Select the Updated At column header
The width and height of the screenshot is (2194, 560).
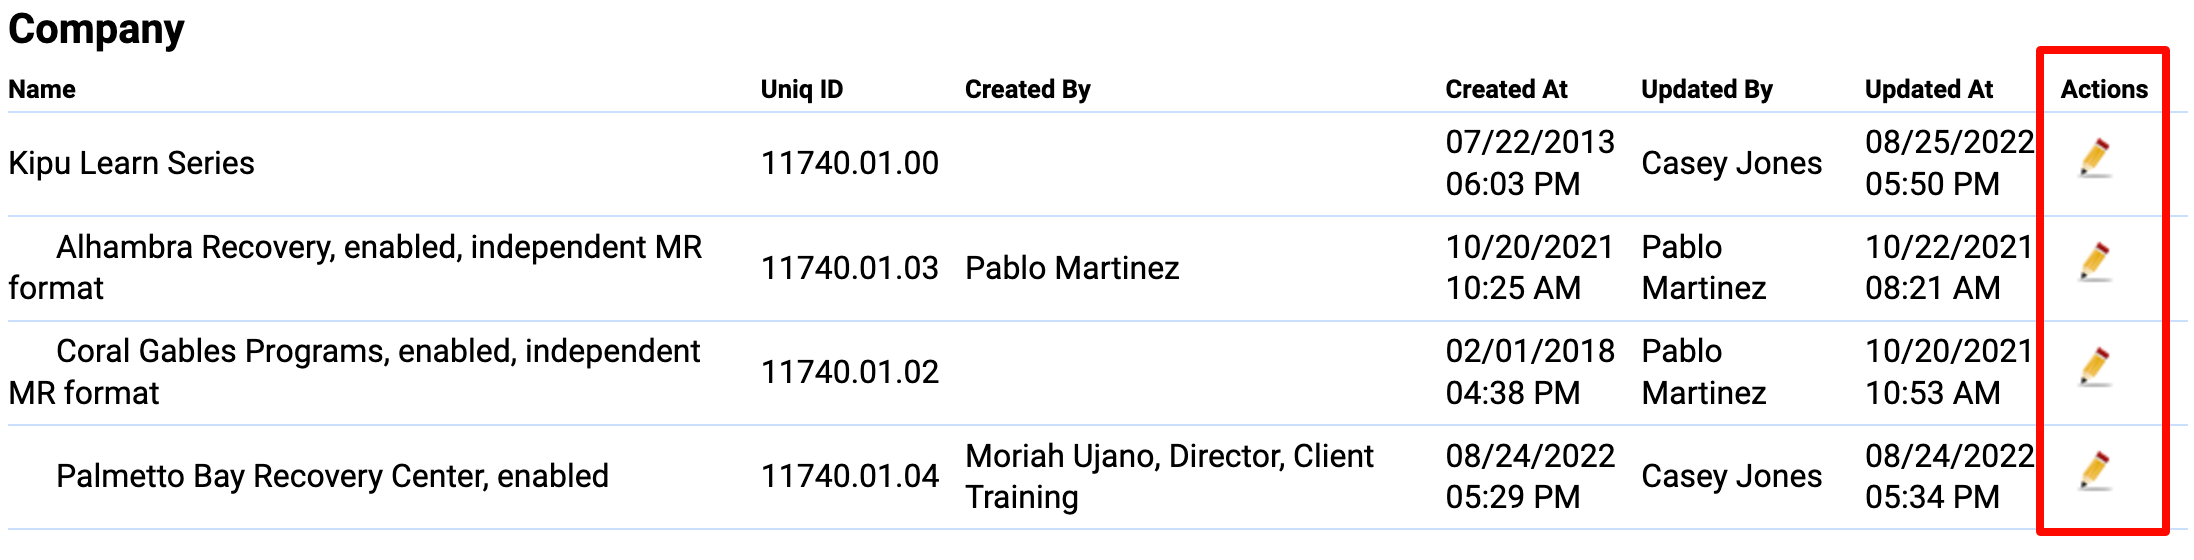1929,89
